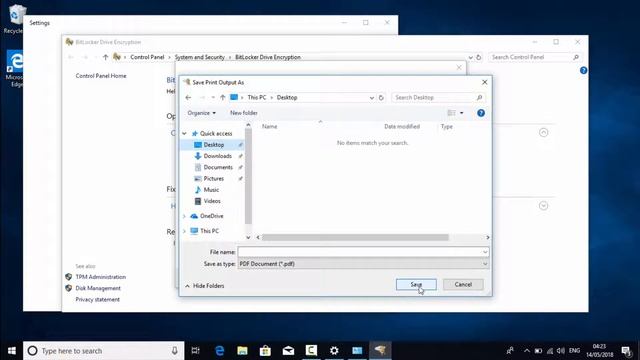Viewport: 640px width, 360px height.
Task: Open the Privacy statement link
Action: tap(98, 300)
